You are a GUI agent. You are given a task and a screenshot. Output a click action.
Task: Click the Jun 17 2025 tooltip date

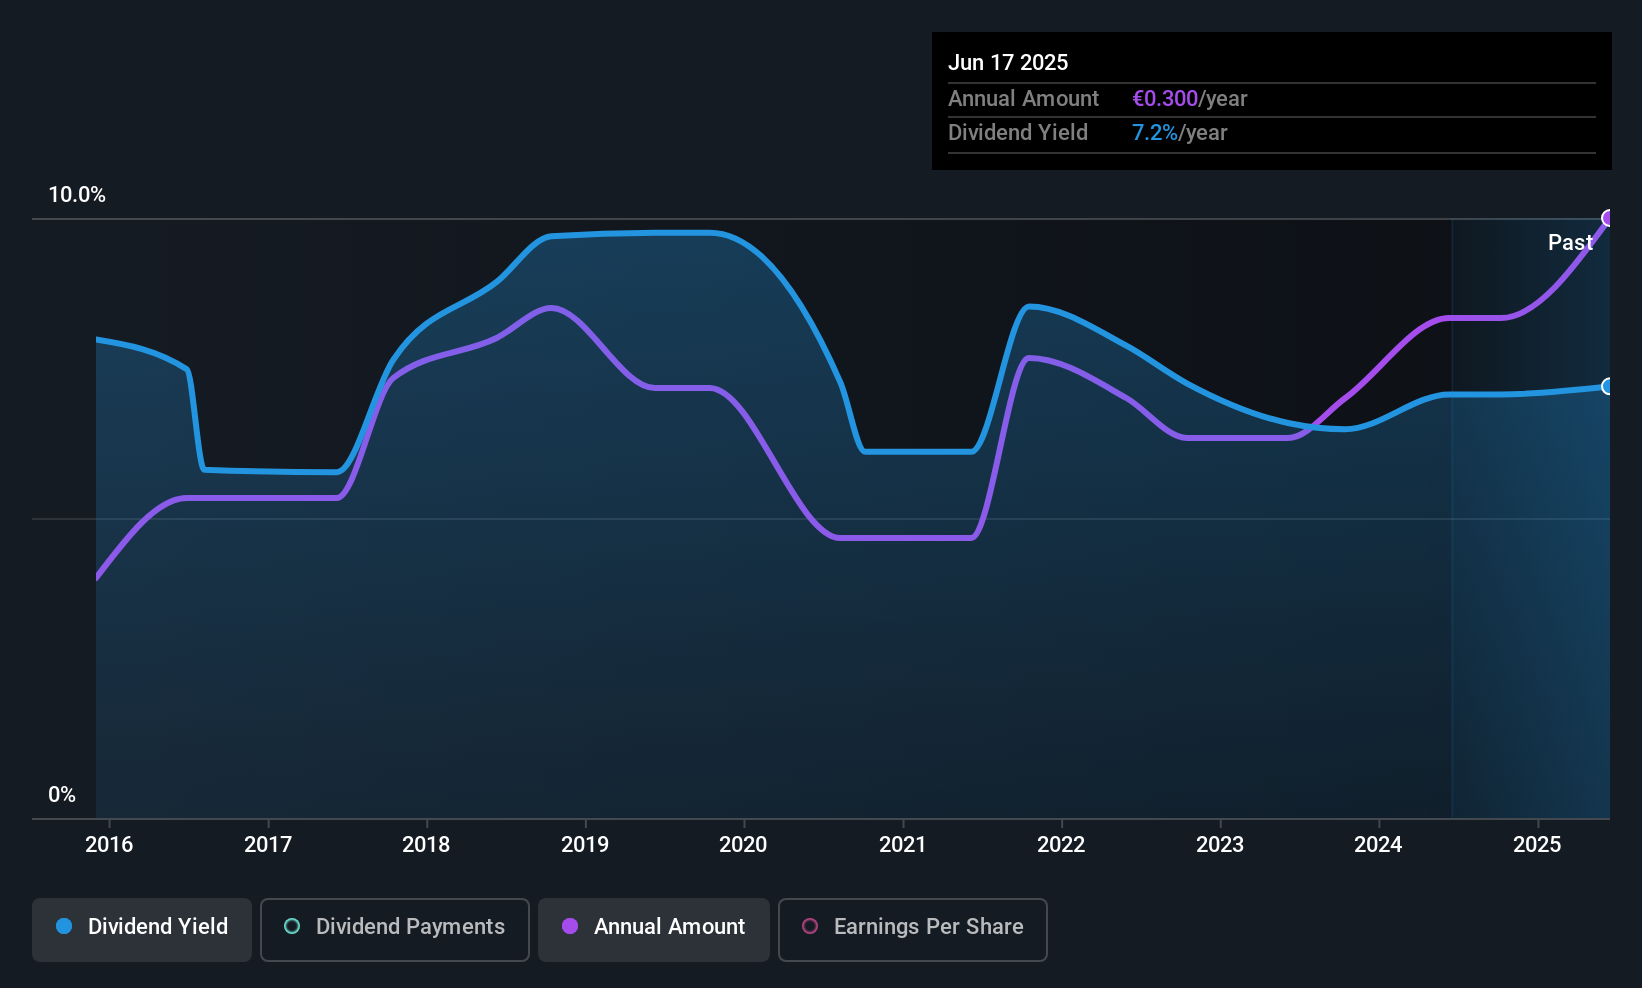click(1008, 62)
